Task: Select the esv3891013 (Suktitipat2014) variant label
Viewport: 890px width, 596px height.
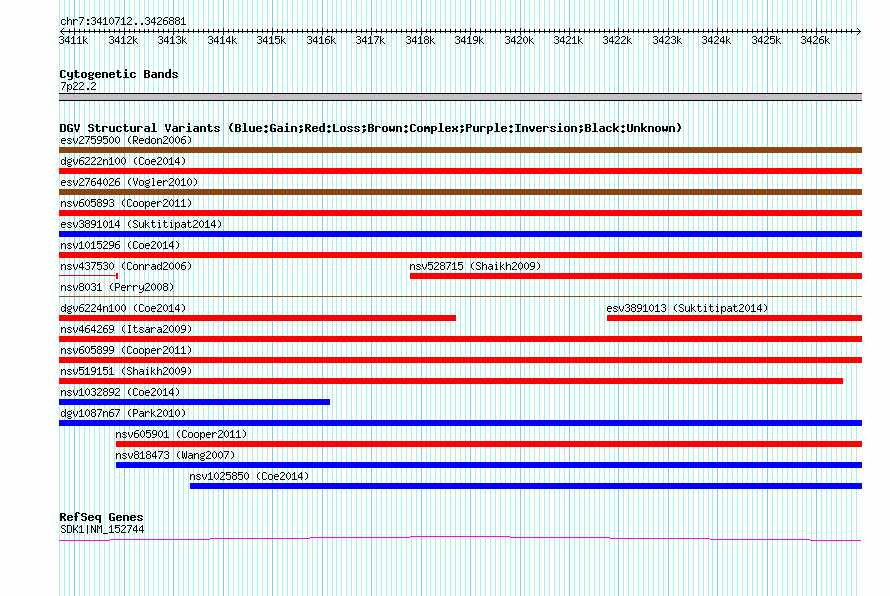Action: pos(687,308)
